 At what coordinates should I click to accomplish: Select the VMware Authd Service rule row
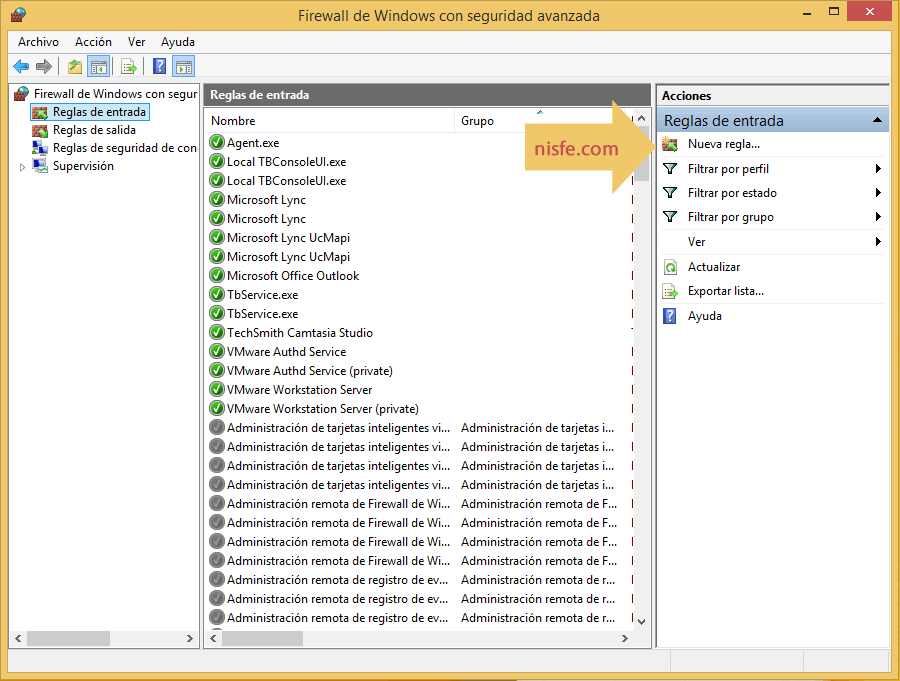(286, 351)
